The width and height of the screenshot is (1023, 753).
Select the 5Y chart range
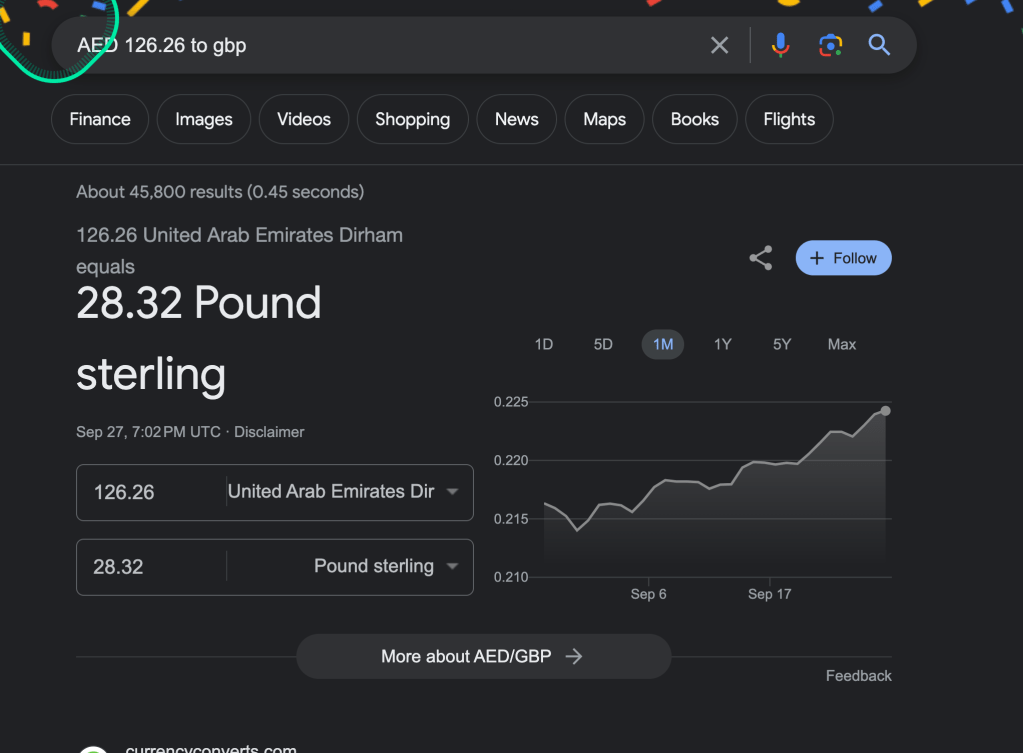tap(782, 344)
